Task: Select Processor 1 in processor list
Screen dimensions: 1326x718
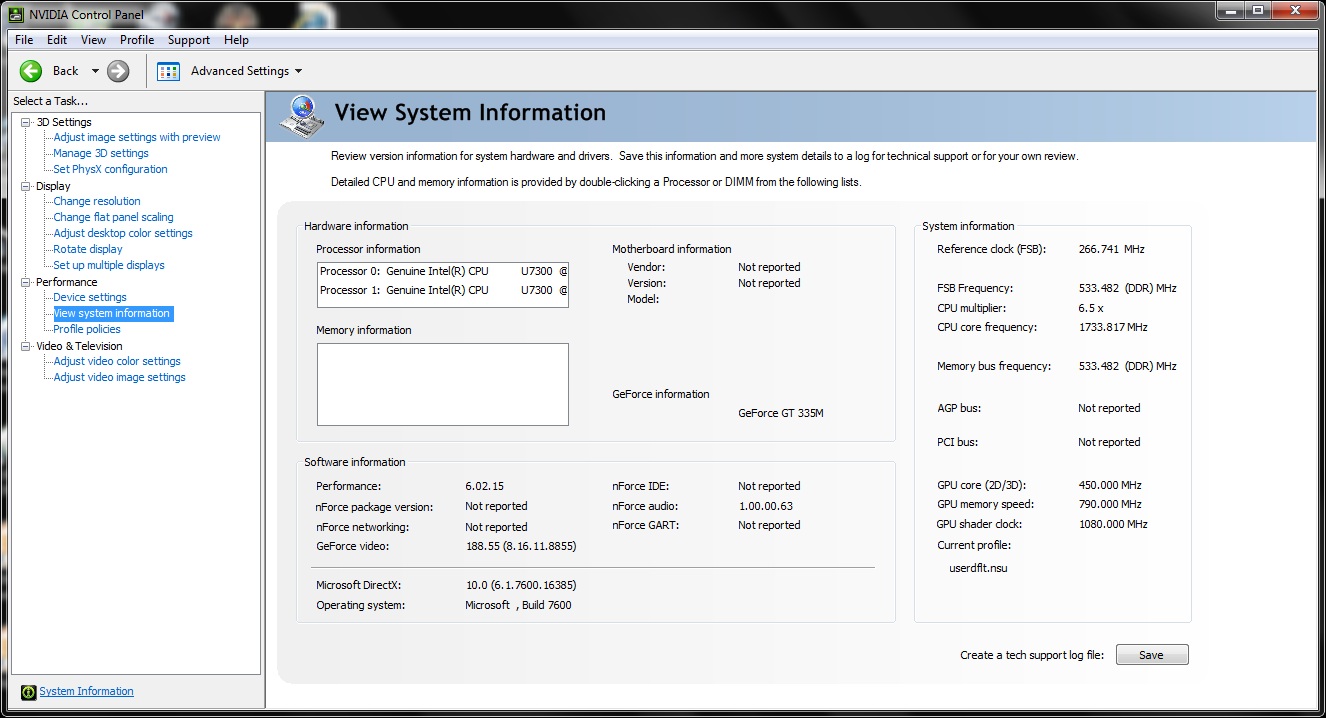Action: coord(442,290)
